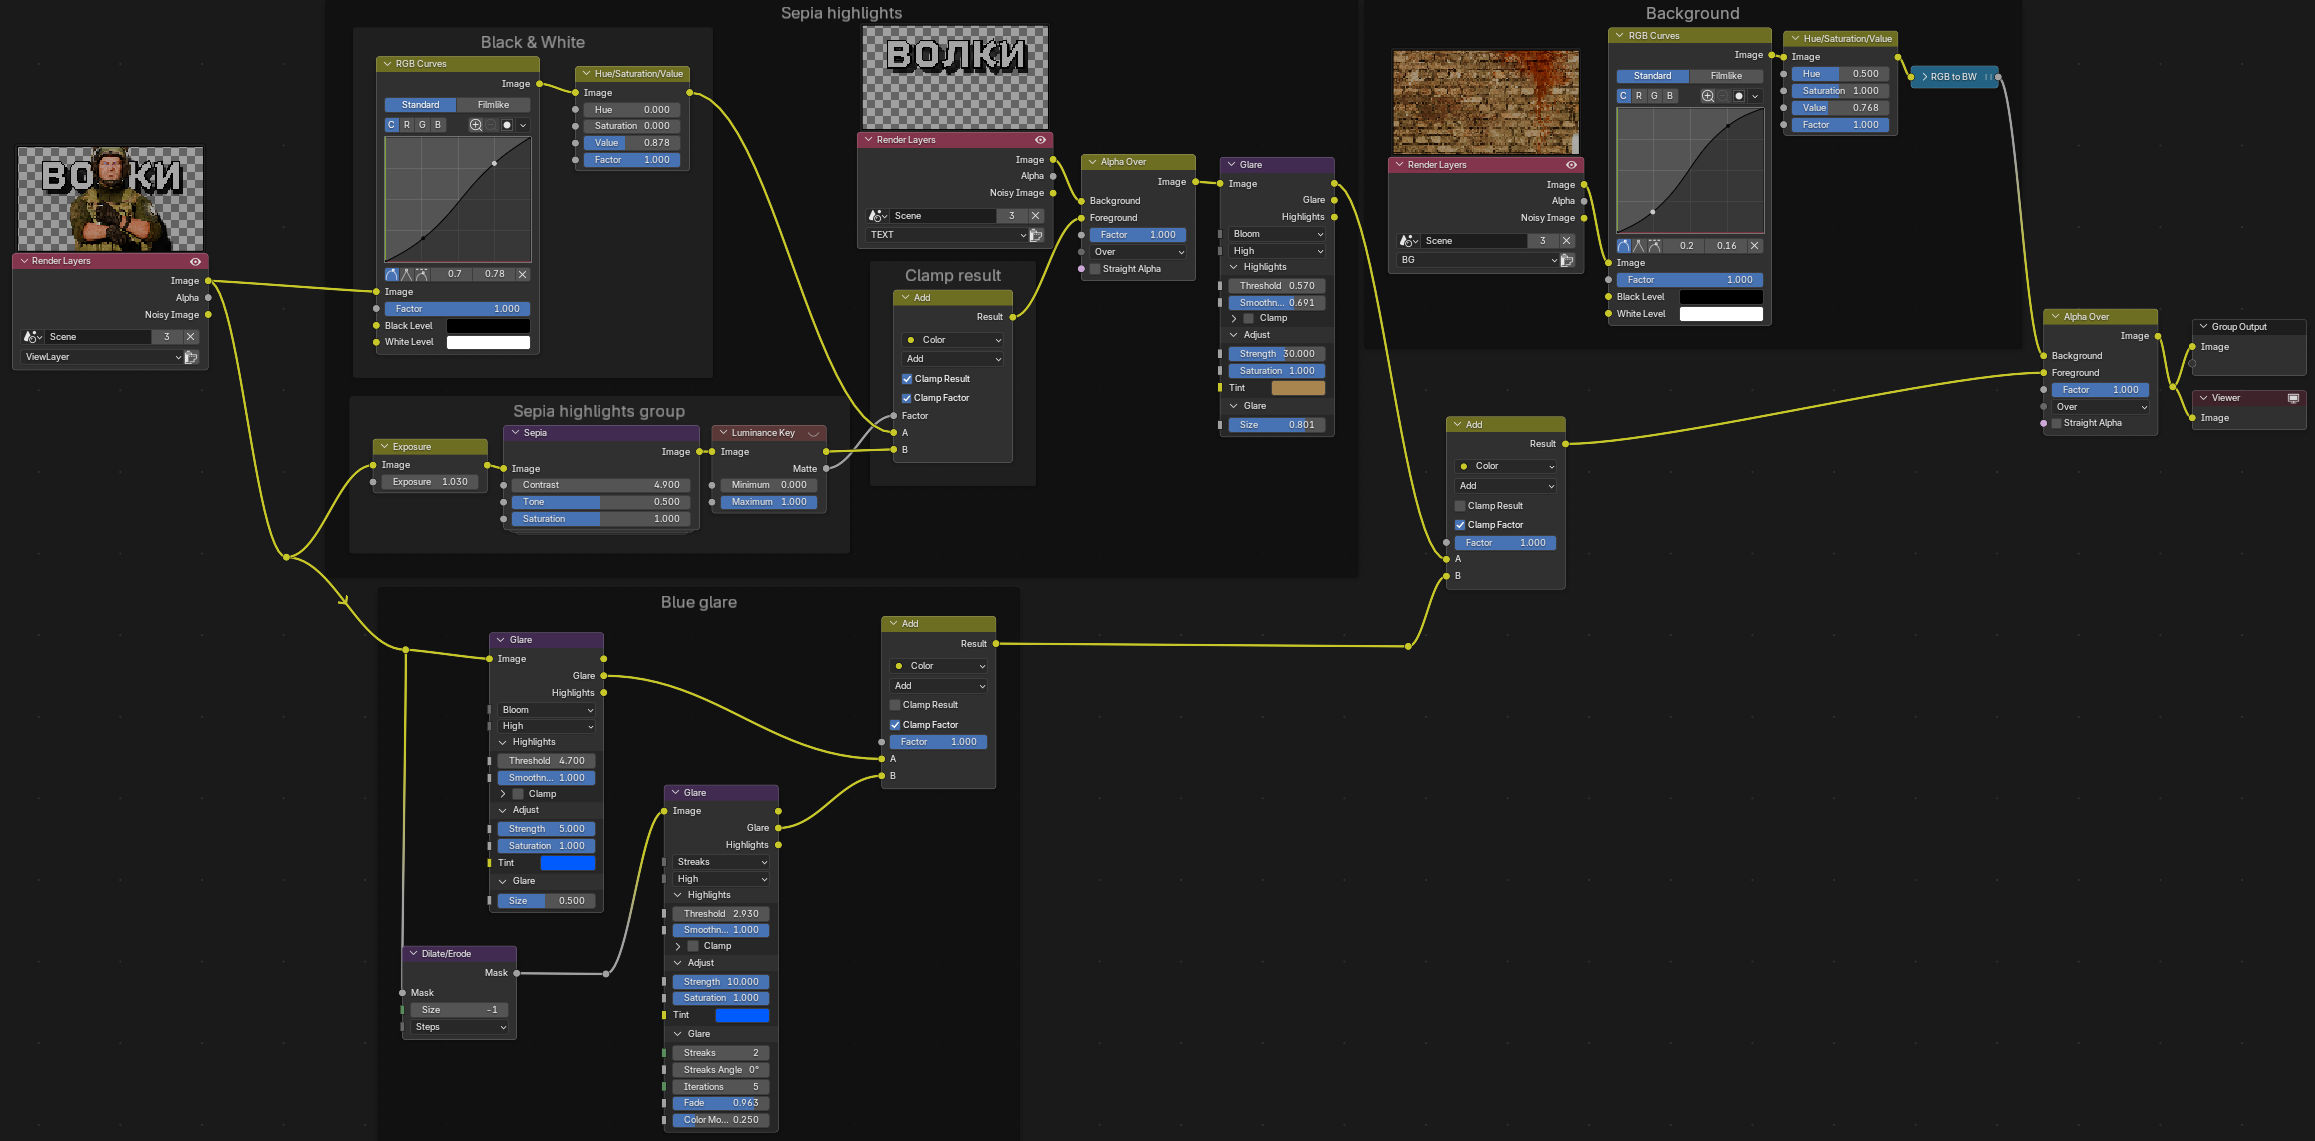Click clipping options dot icon in Background RGB Curves

[1739, 96]
